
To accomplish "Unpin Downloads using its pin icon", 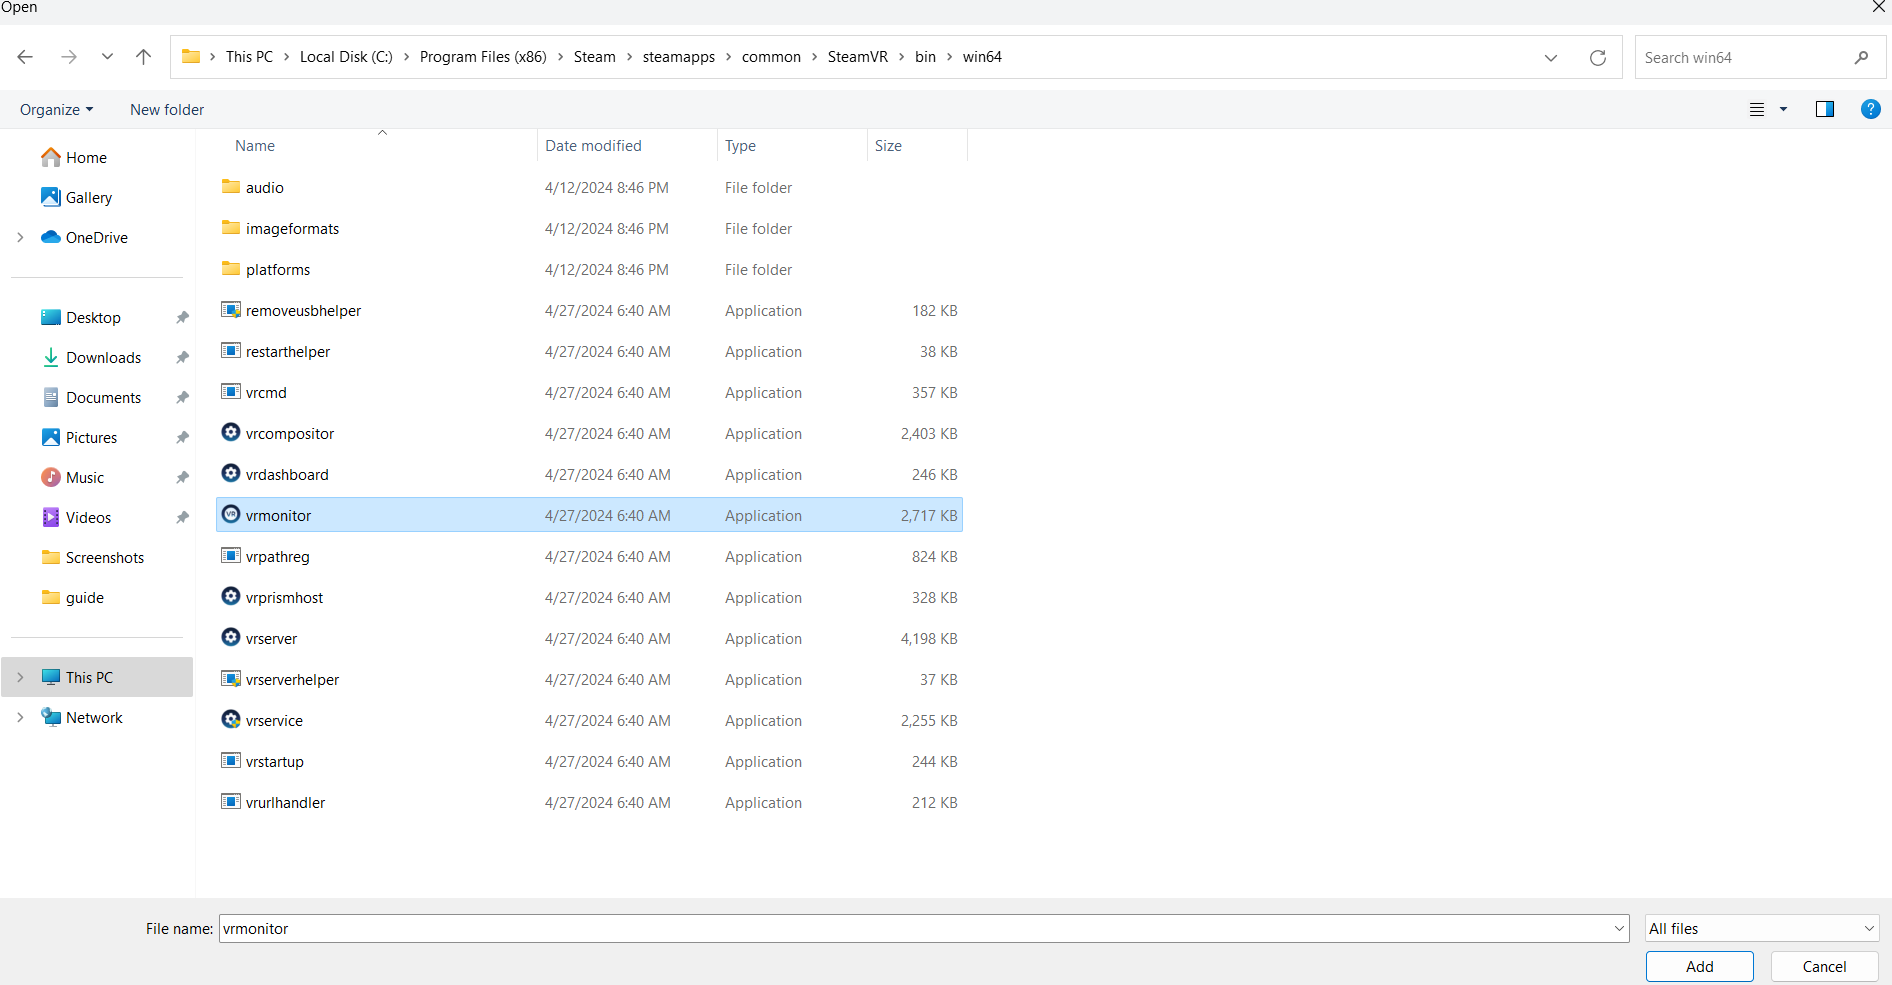I will [x=182, y=358].
